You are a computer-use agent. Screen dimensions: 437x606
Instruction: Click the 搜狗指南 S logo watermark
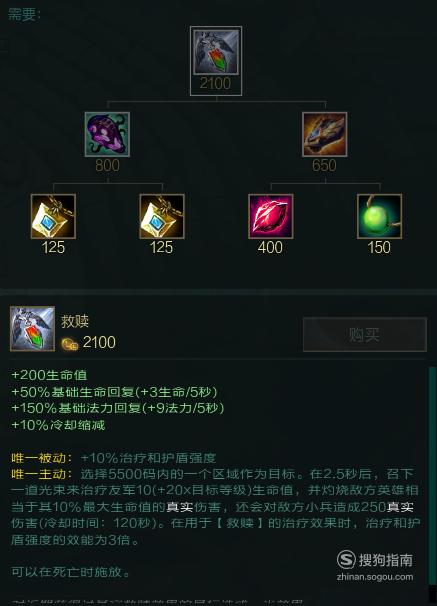346,559
